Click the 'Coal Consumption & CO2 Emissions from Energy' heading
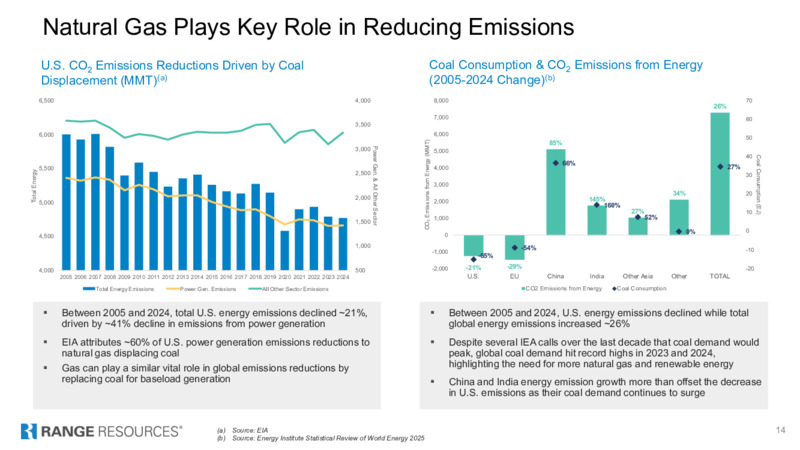The height and width of the screenshot is (450, 800). (x=566, y=72)
